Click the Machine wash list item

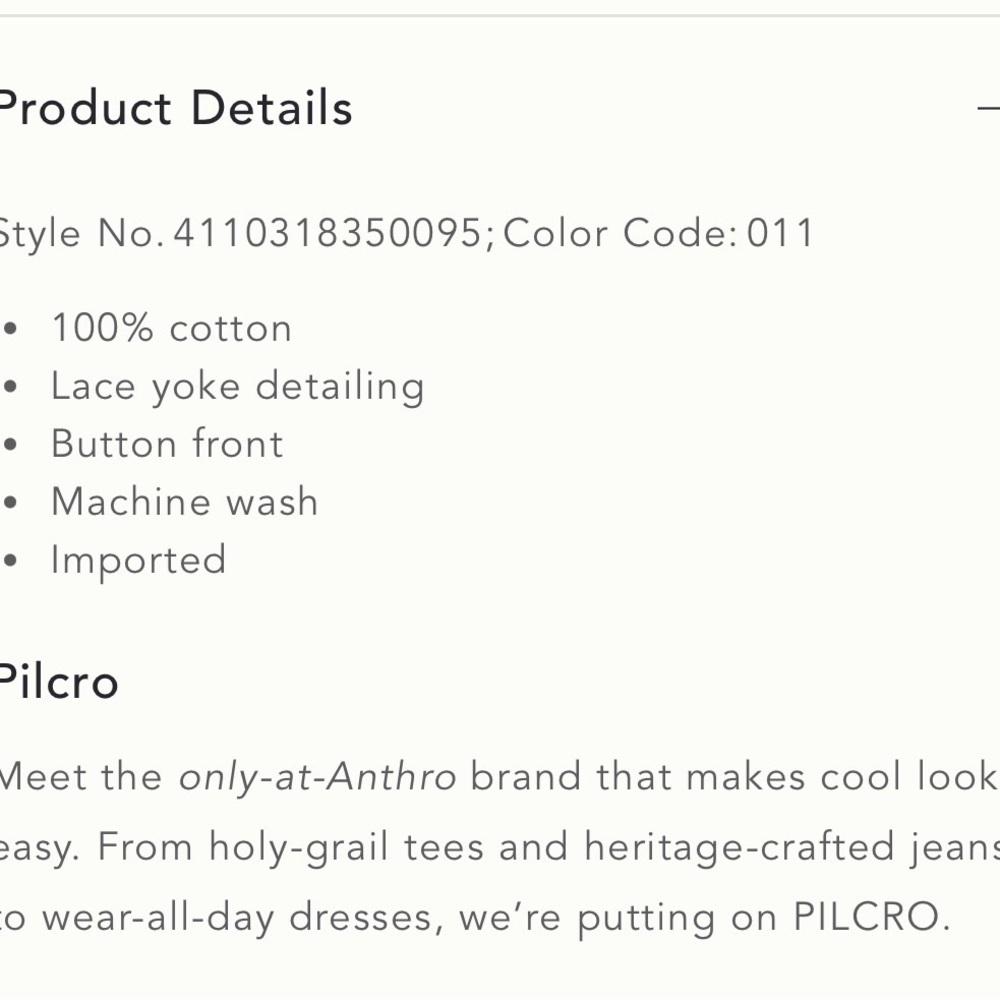[x=184, y=501]
